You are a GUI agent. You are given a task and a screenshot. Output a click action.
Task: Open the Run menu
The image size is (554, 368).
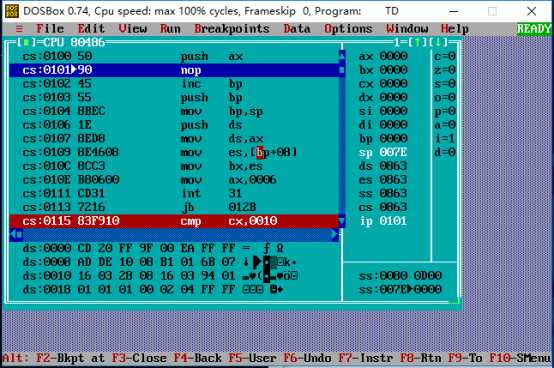point(170,29)
